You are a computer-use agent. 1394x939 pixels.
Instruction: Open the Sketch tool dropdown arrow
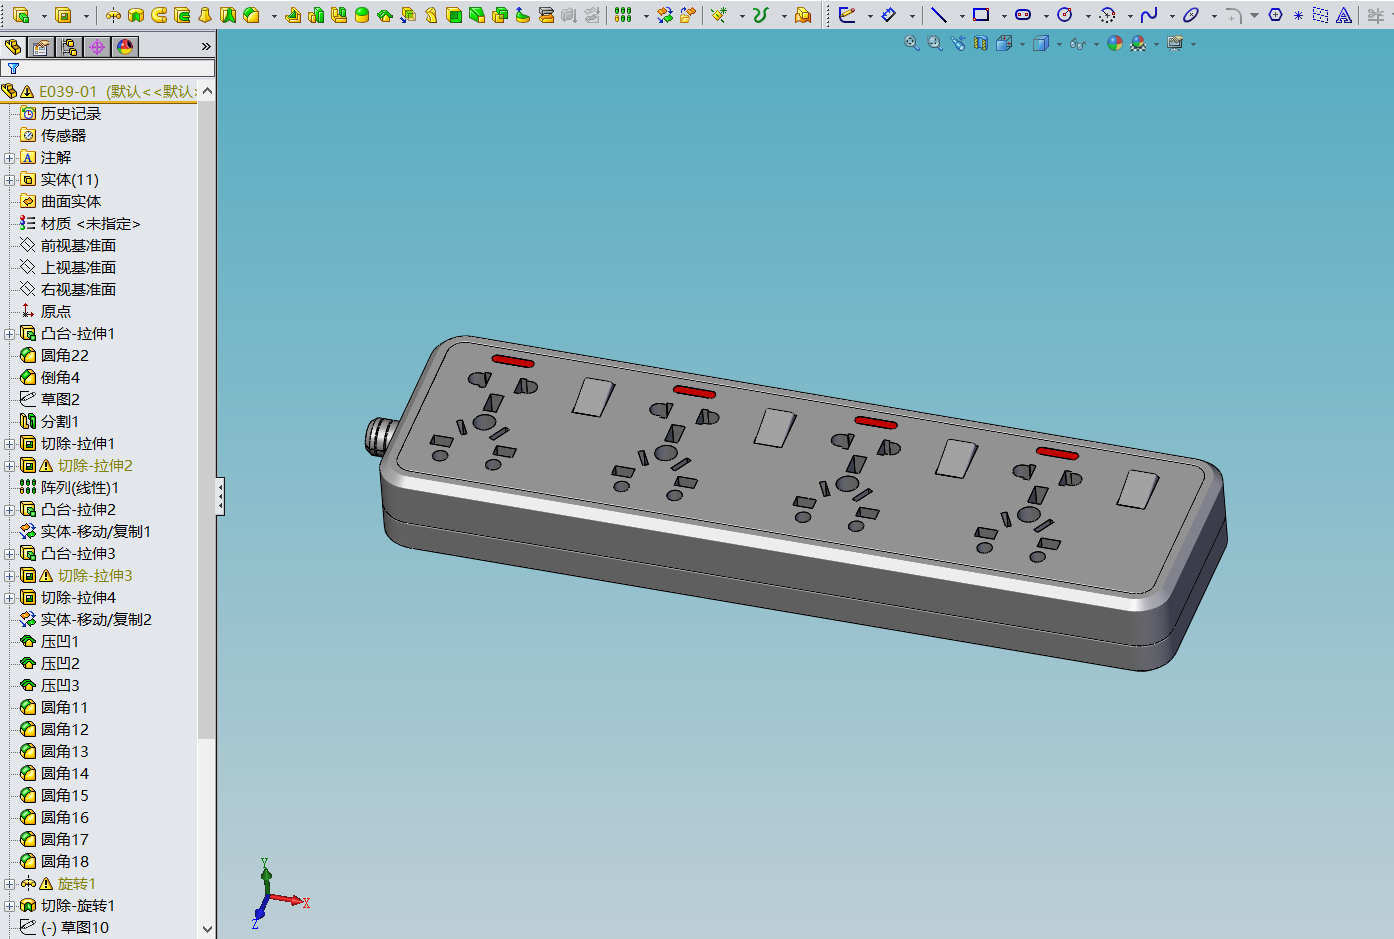click(869, 16)
